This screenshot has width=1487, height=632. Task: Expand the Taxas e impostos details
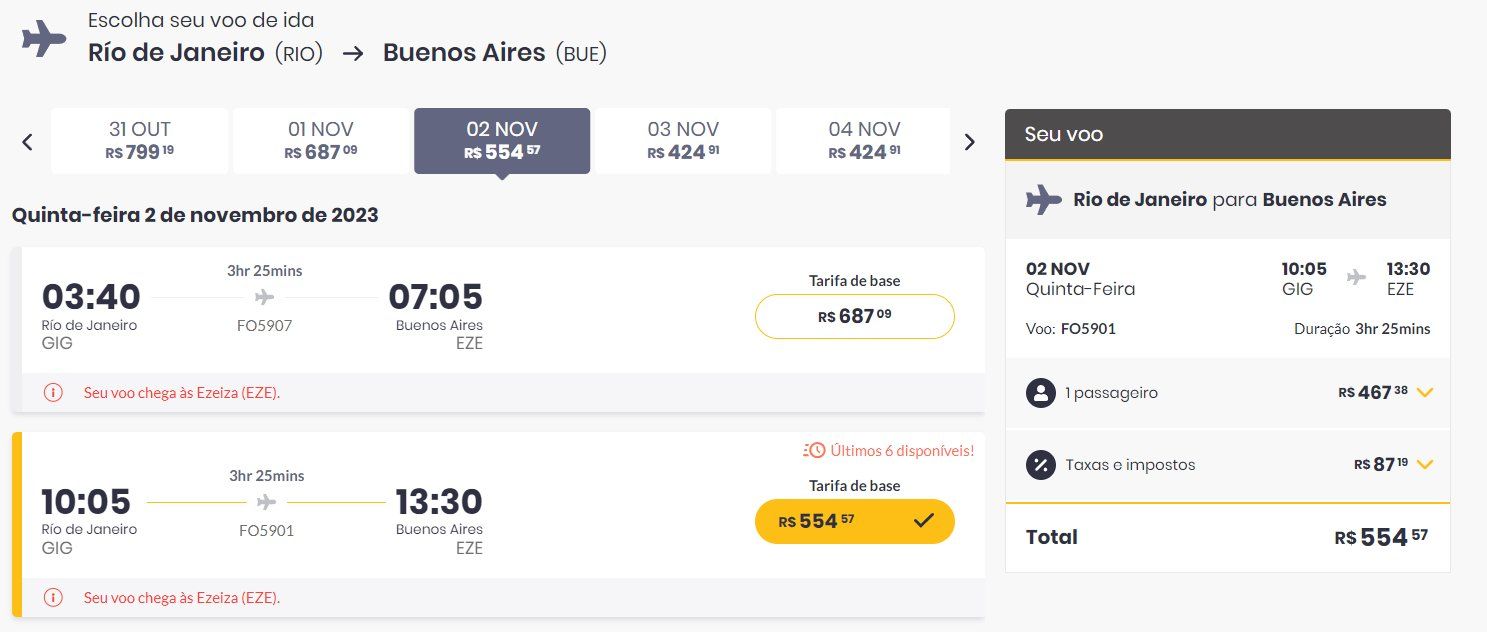(1425, 465)
